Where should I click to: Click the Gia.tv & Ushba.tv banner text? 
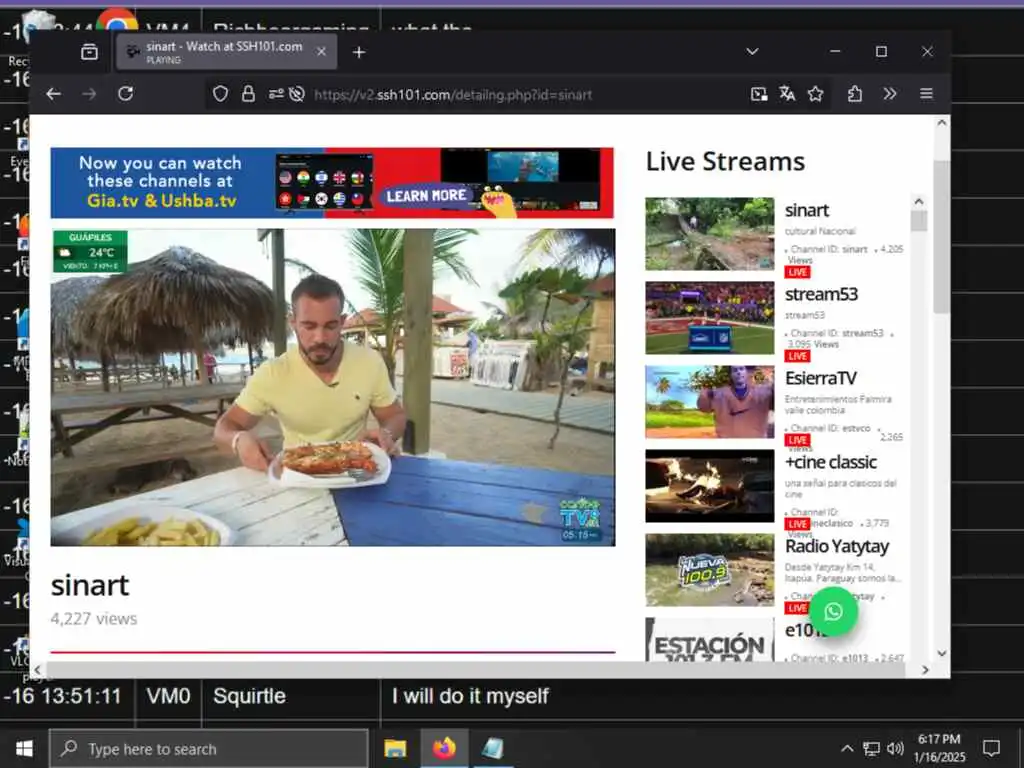coord(161,200)
